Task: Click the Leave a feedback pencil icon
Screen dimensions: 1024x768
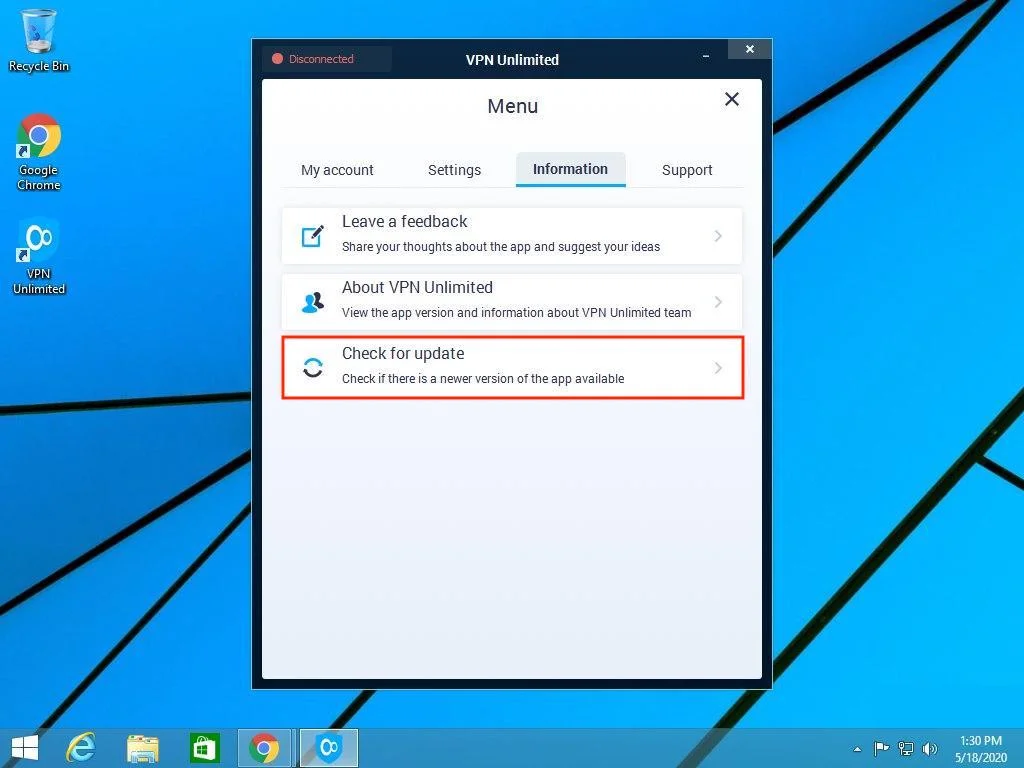Action: [313, 236]
